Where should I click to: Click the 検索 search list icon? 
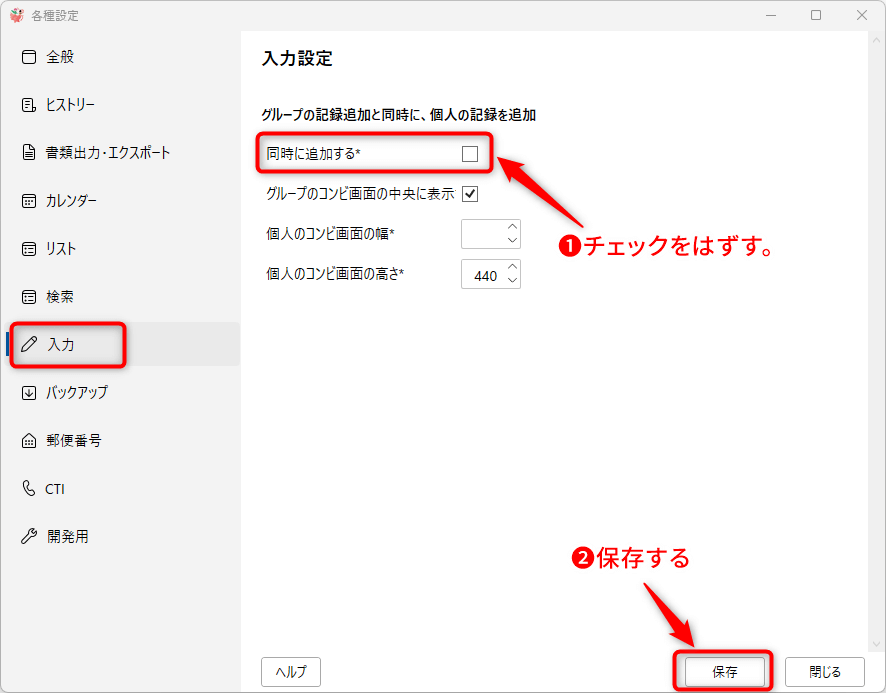[29, 297]
